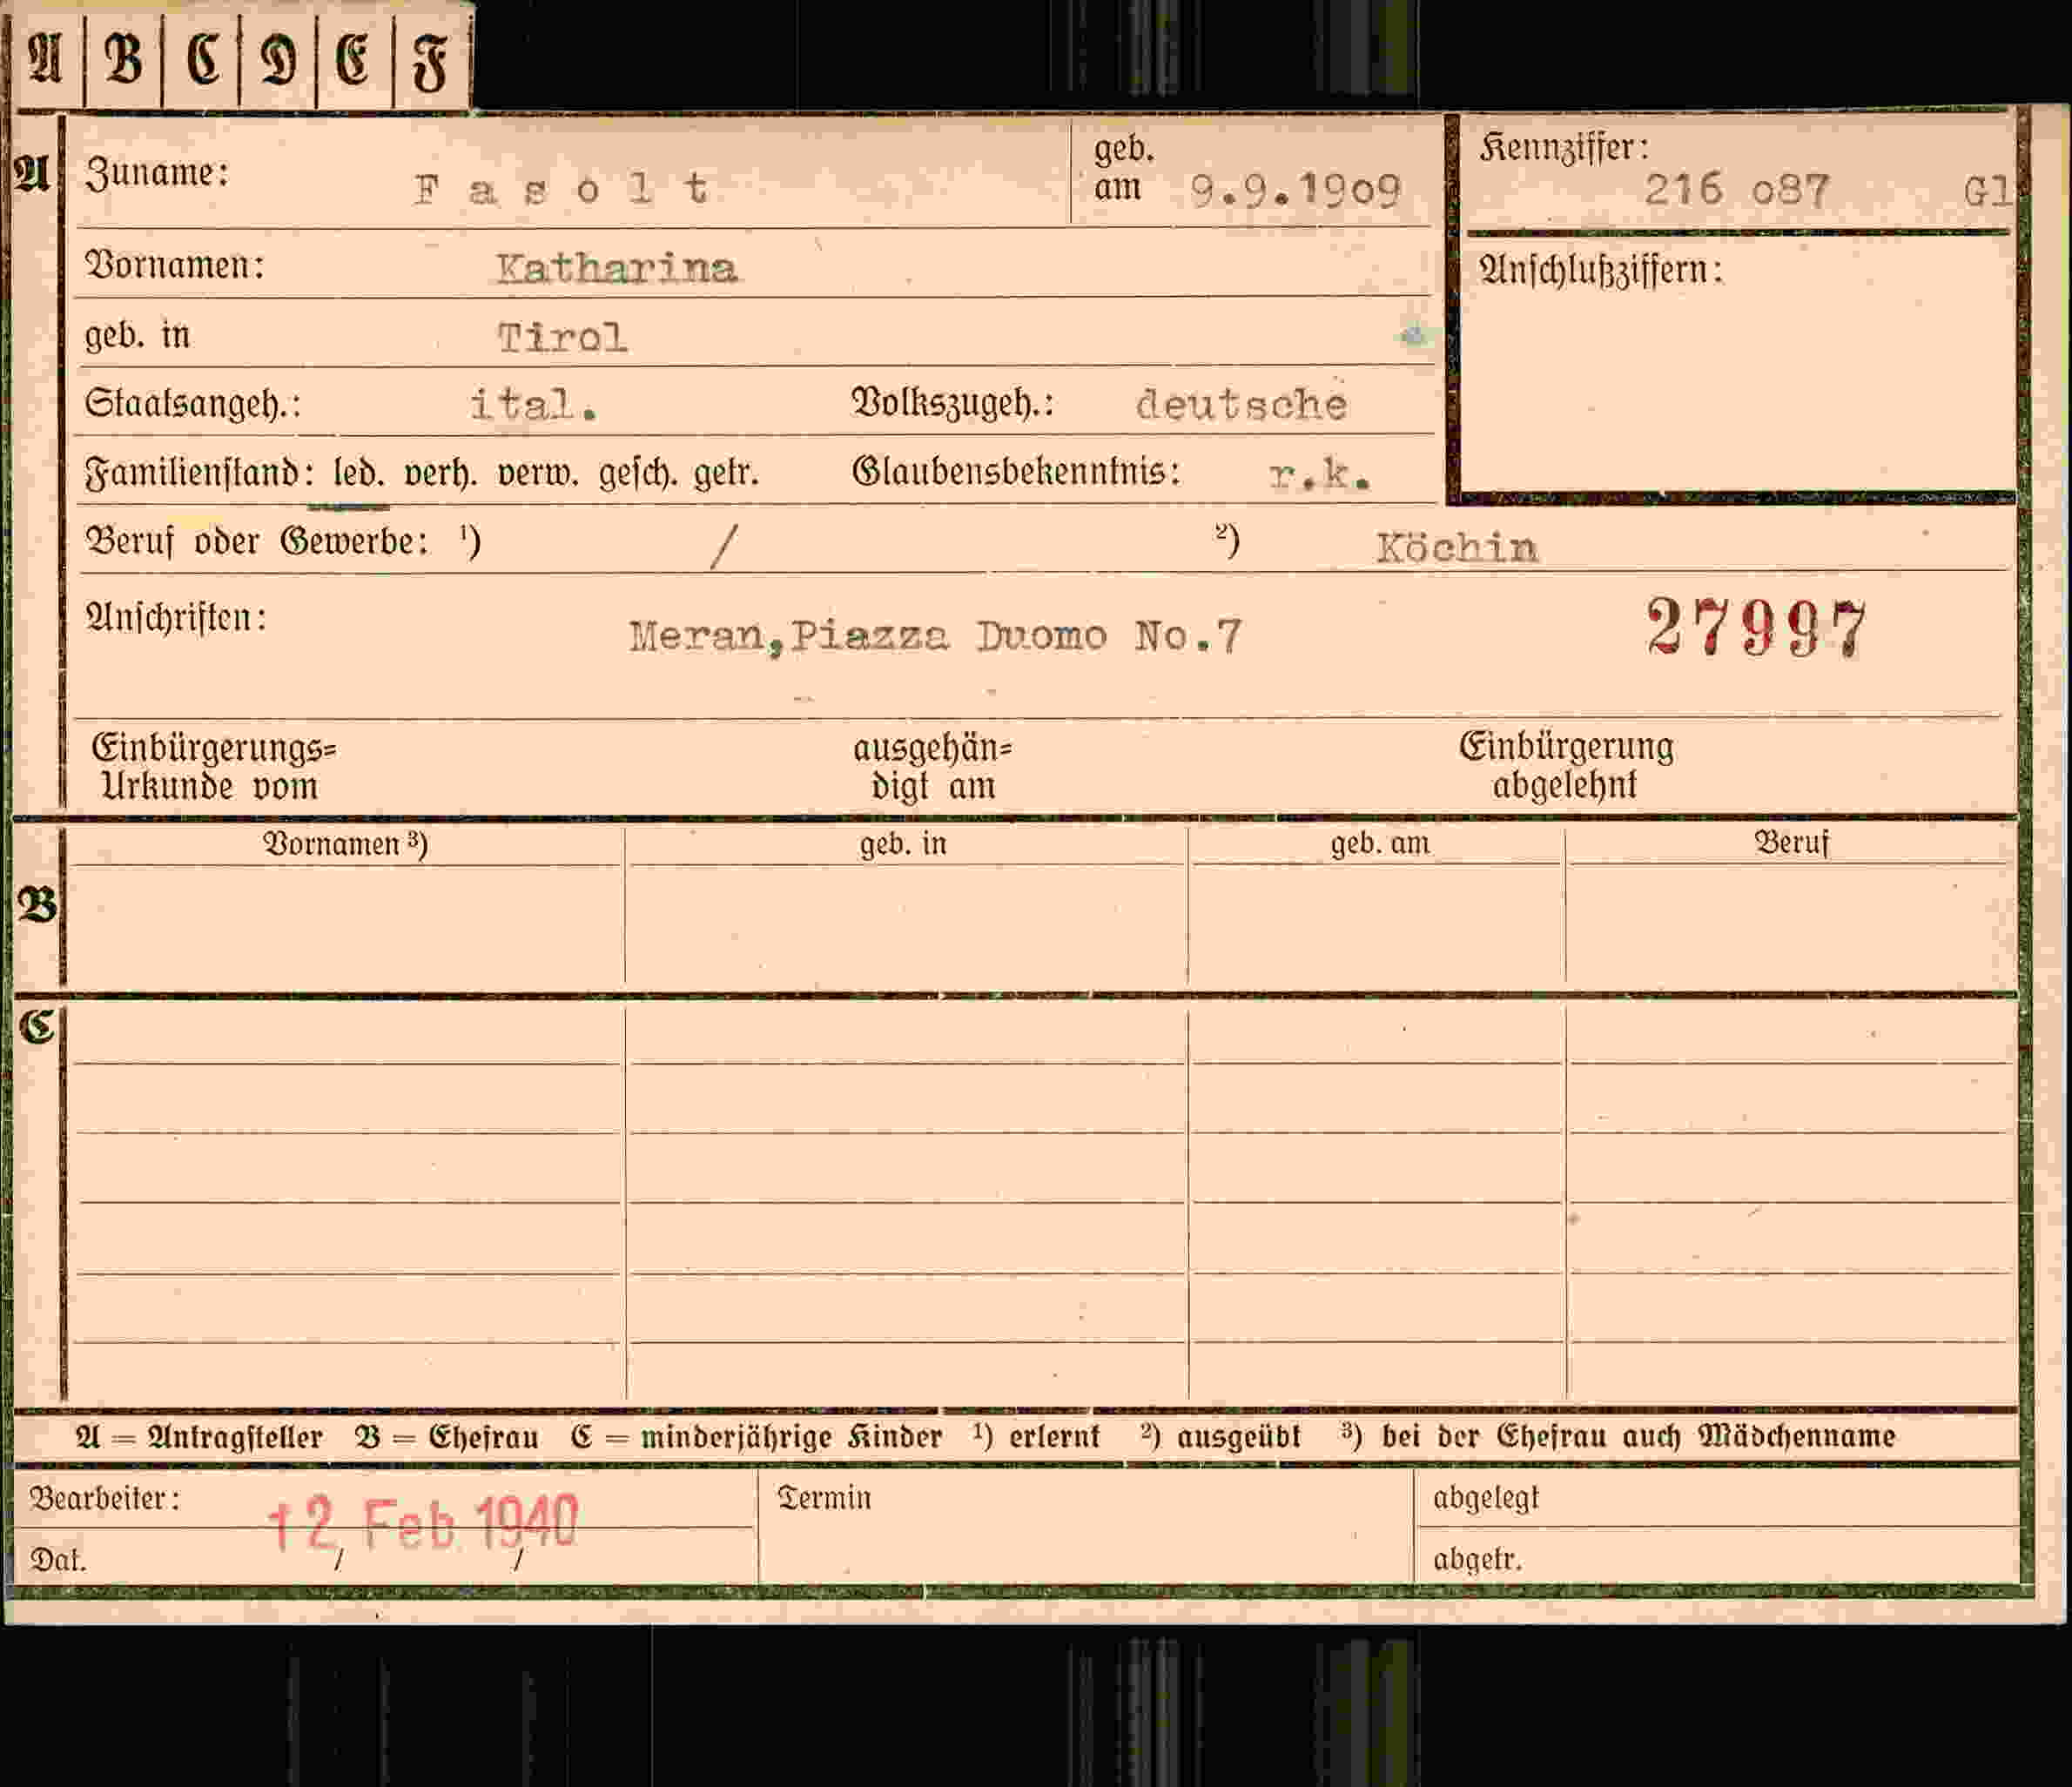Click the 'abgelegt' label

click(x=1486, y=1498)
